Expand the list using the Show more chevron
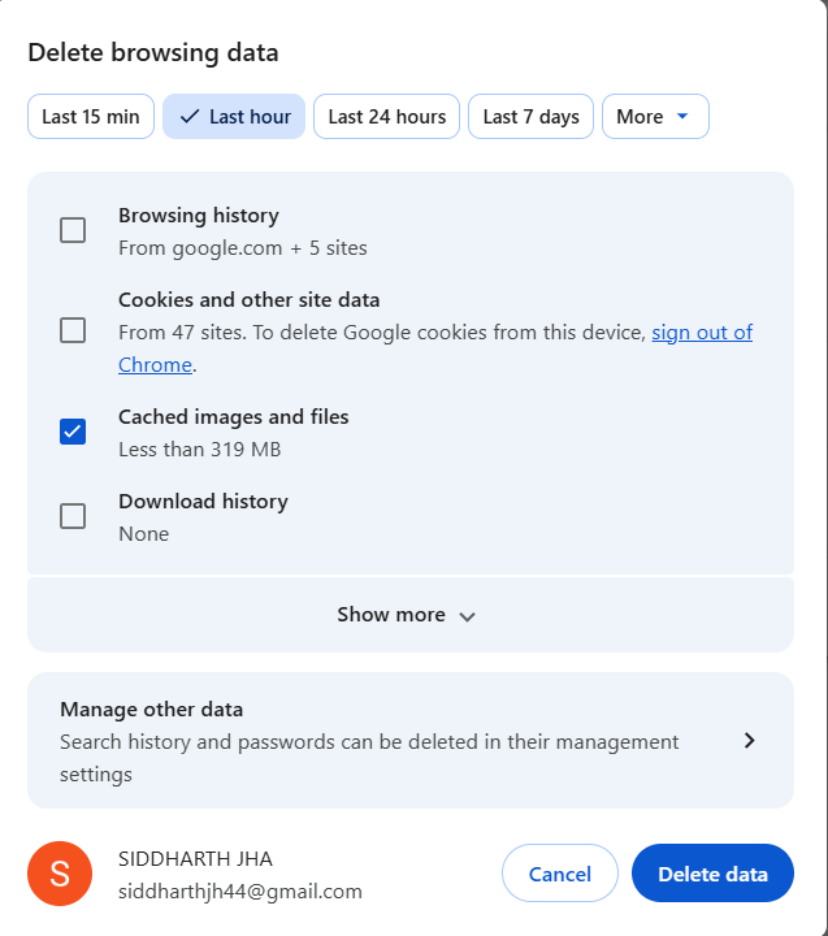Viewport: 828px width, 936px height. click(x=467, y=616)
